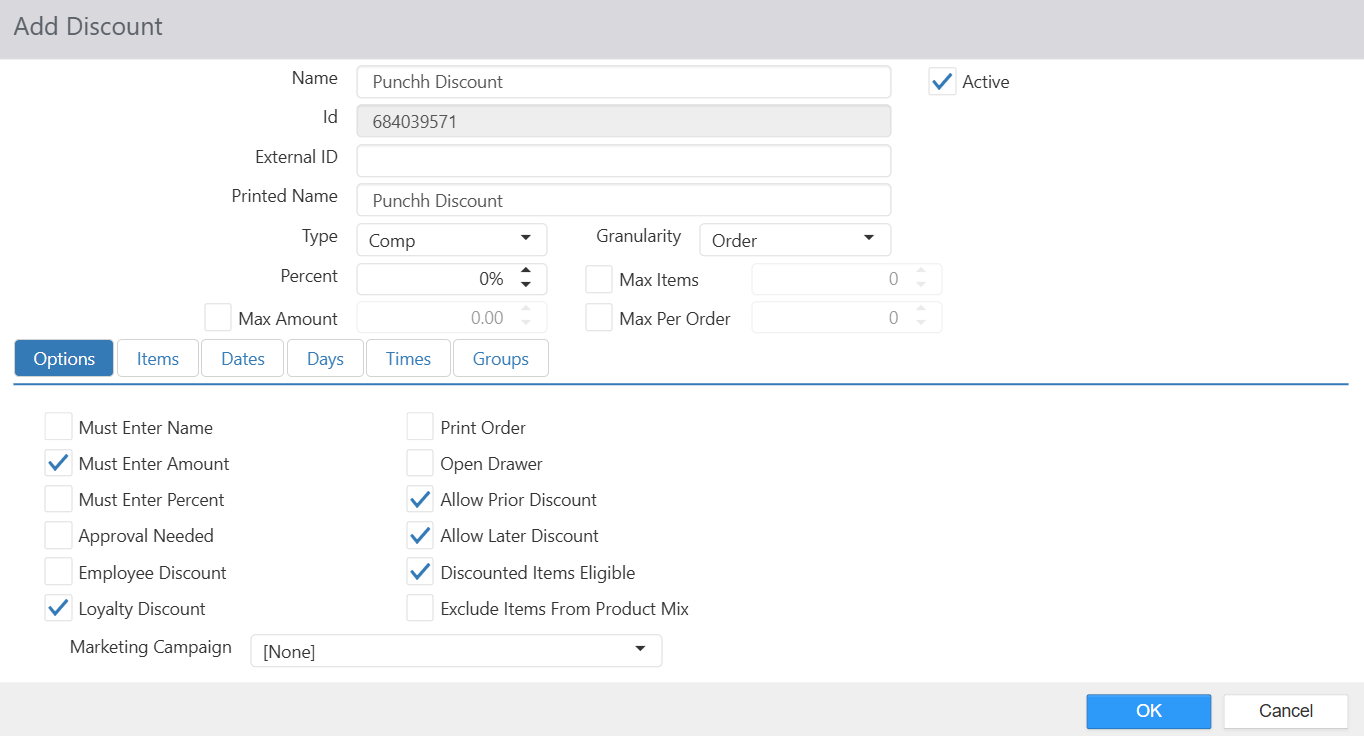Open the Type dropdown showing Comp
Viewport: 1364px width, 736px height.
tap(452, 240)
